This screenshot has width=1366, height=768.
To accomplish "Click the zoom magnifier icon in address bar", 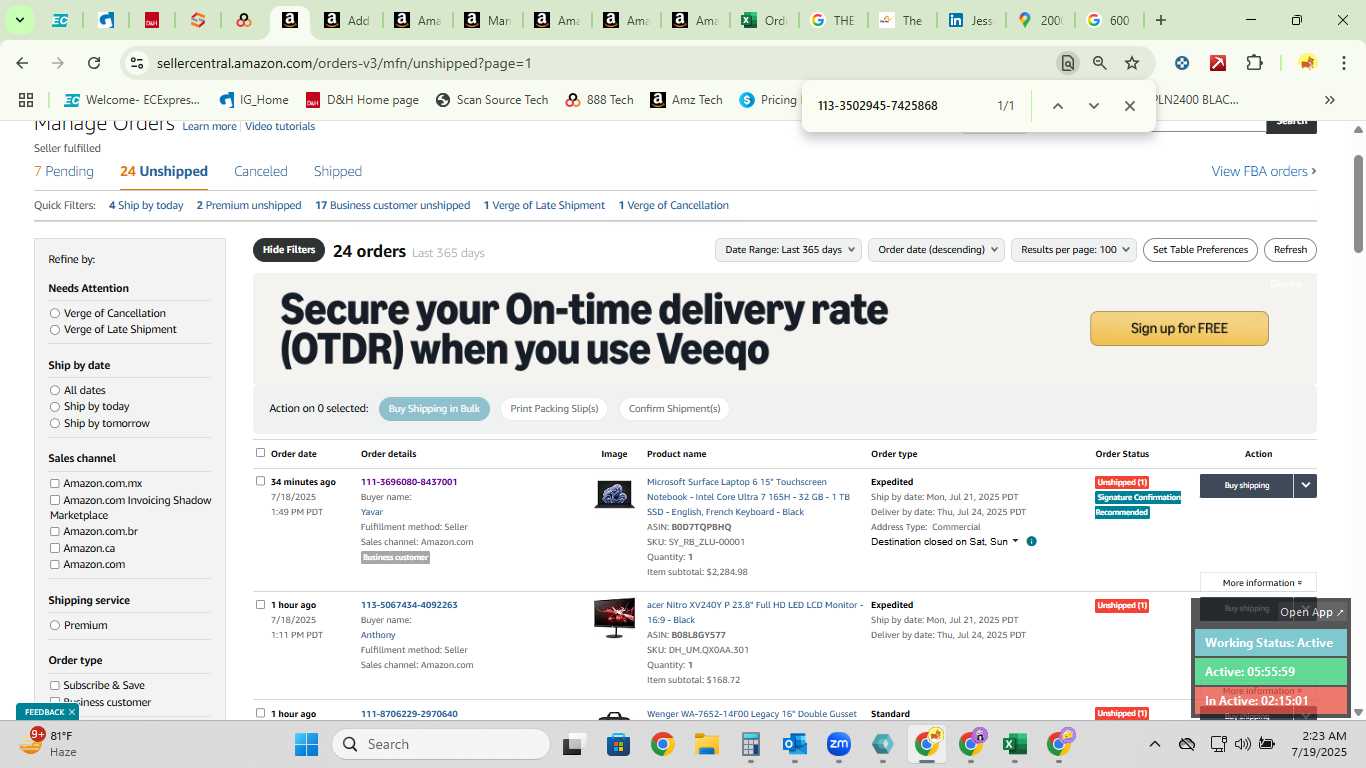I will coord(1100,63).
